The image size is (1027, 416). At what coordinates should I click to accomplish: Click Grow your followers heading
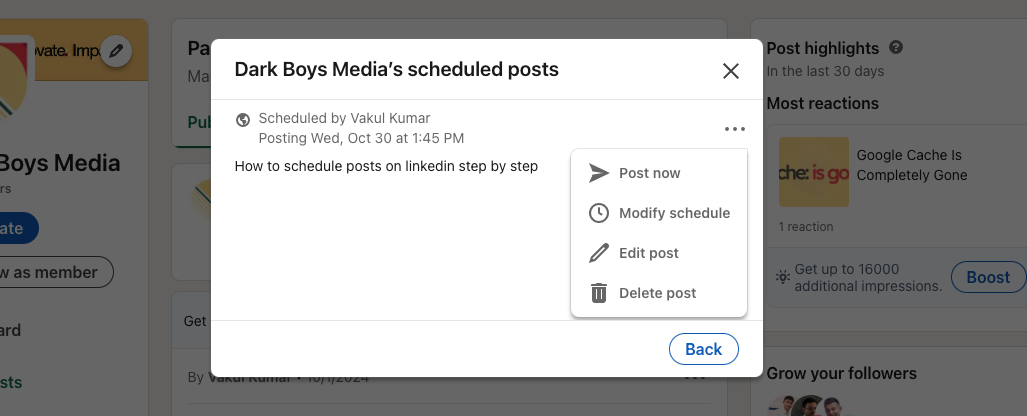point(842,373)
